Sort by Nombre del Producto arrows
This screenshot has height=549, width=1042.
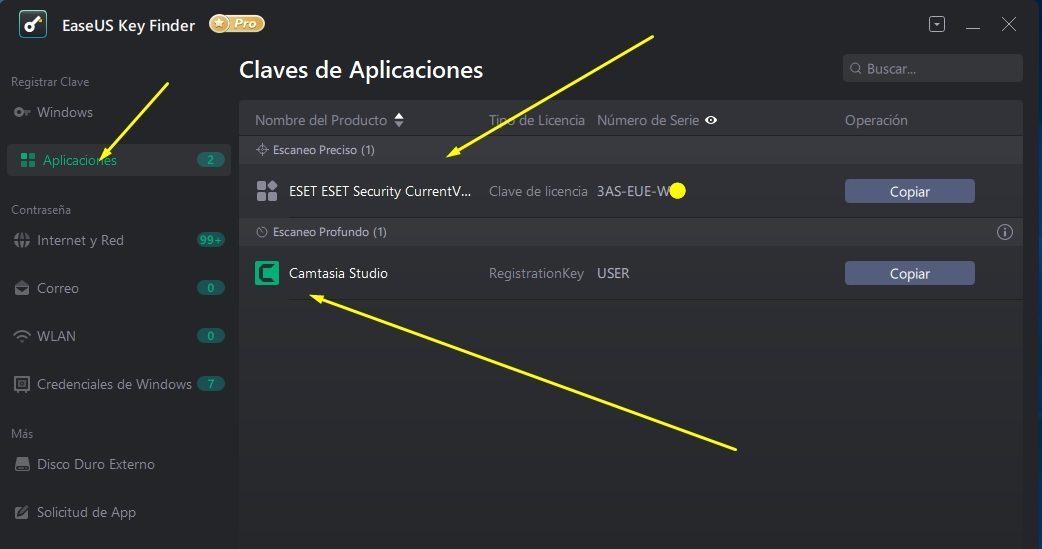(x=399, y=120)
